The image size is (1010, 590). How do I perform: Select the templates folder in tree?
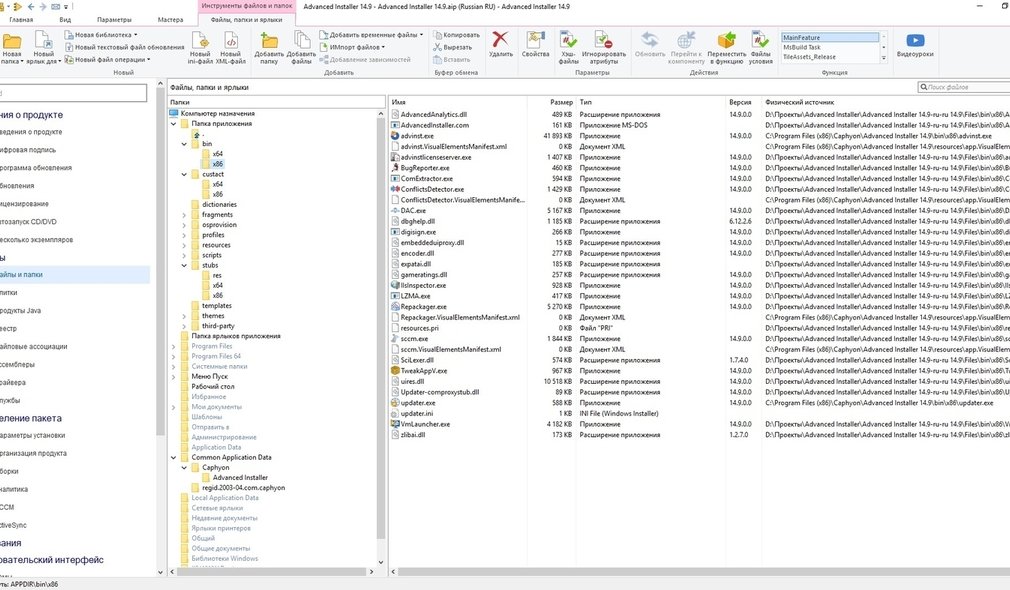coord(216,306)
